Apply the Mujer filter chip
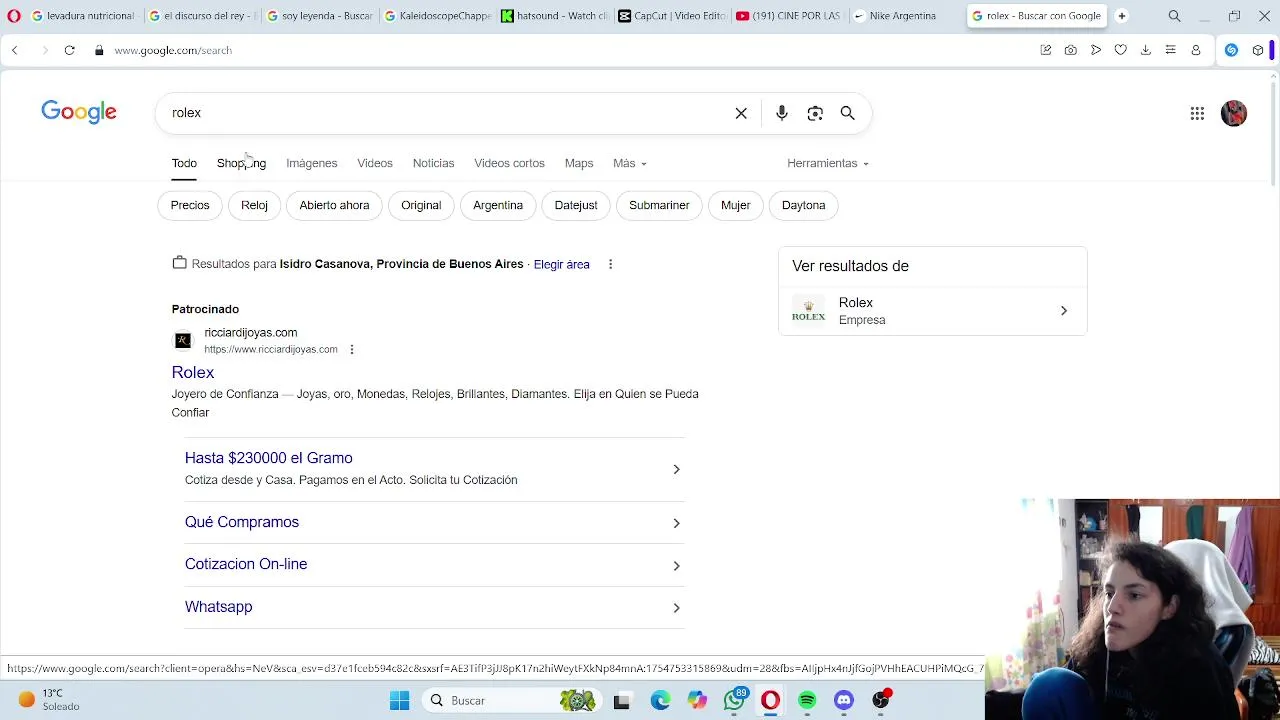 (x=735, y=205)
